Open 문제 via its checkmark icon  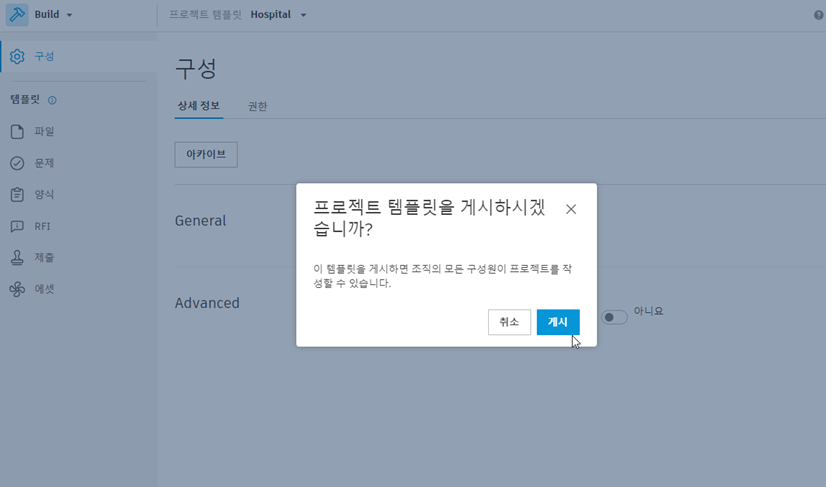point(17,163)
